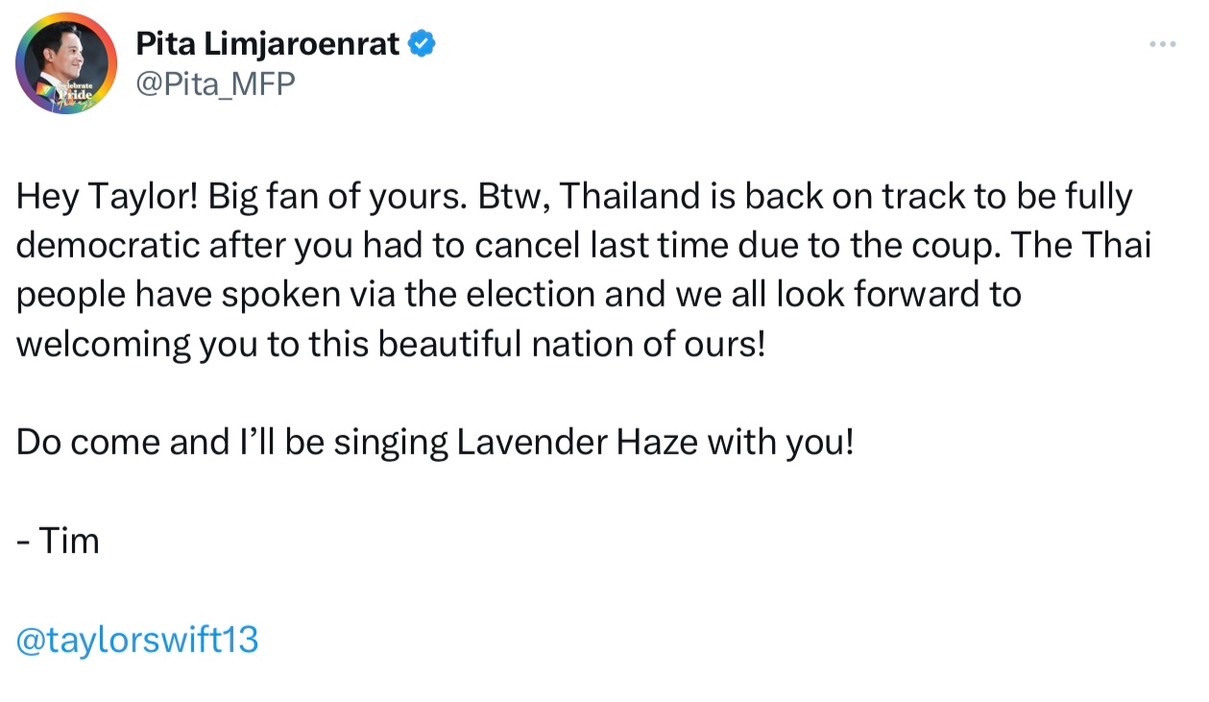Click the line mentioning Lavender Haze
This screenshot has height=702, width=1209.
(435, 442)
